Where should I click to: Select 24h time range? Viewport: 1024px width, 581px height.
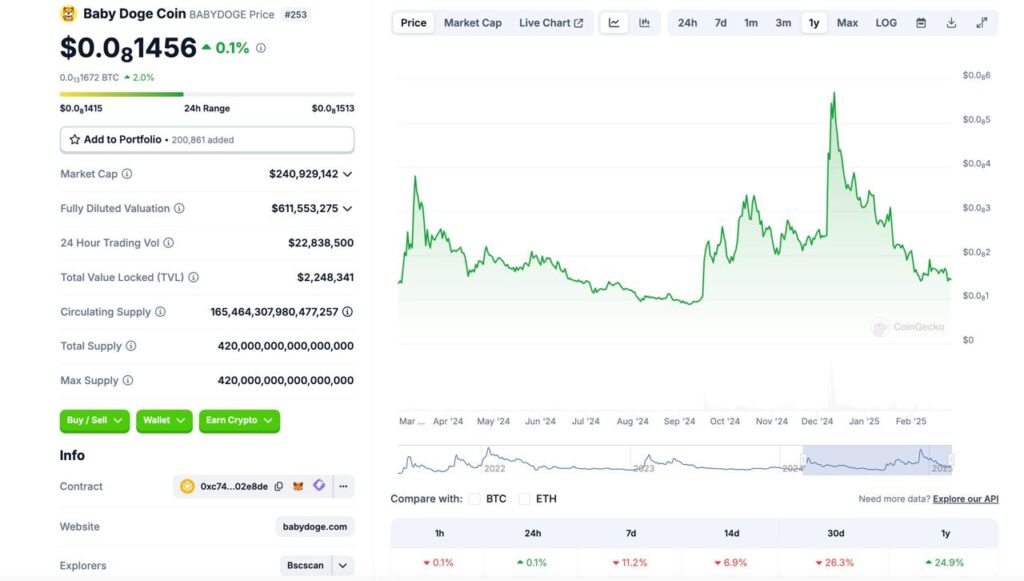[x=687, y=23]
